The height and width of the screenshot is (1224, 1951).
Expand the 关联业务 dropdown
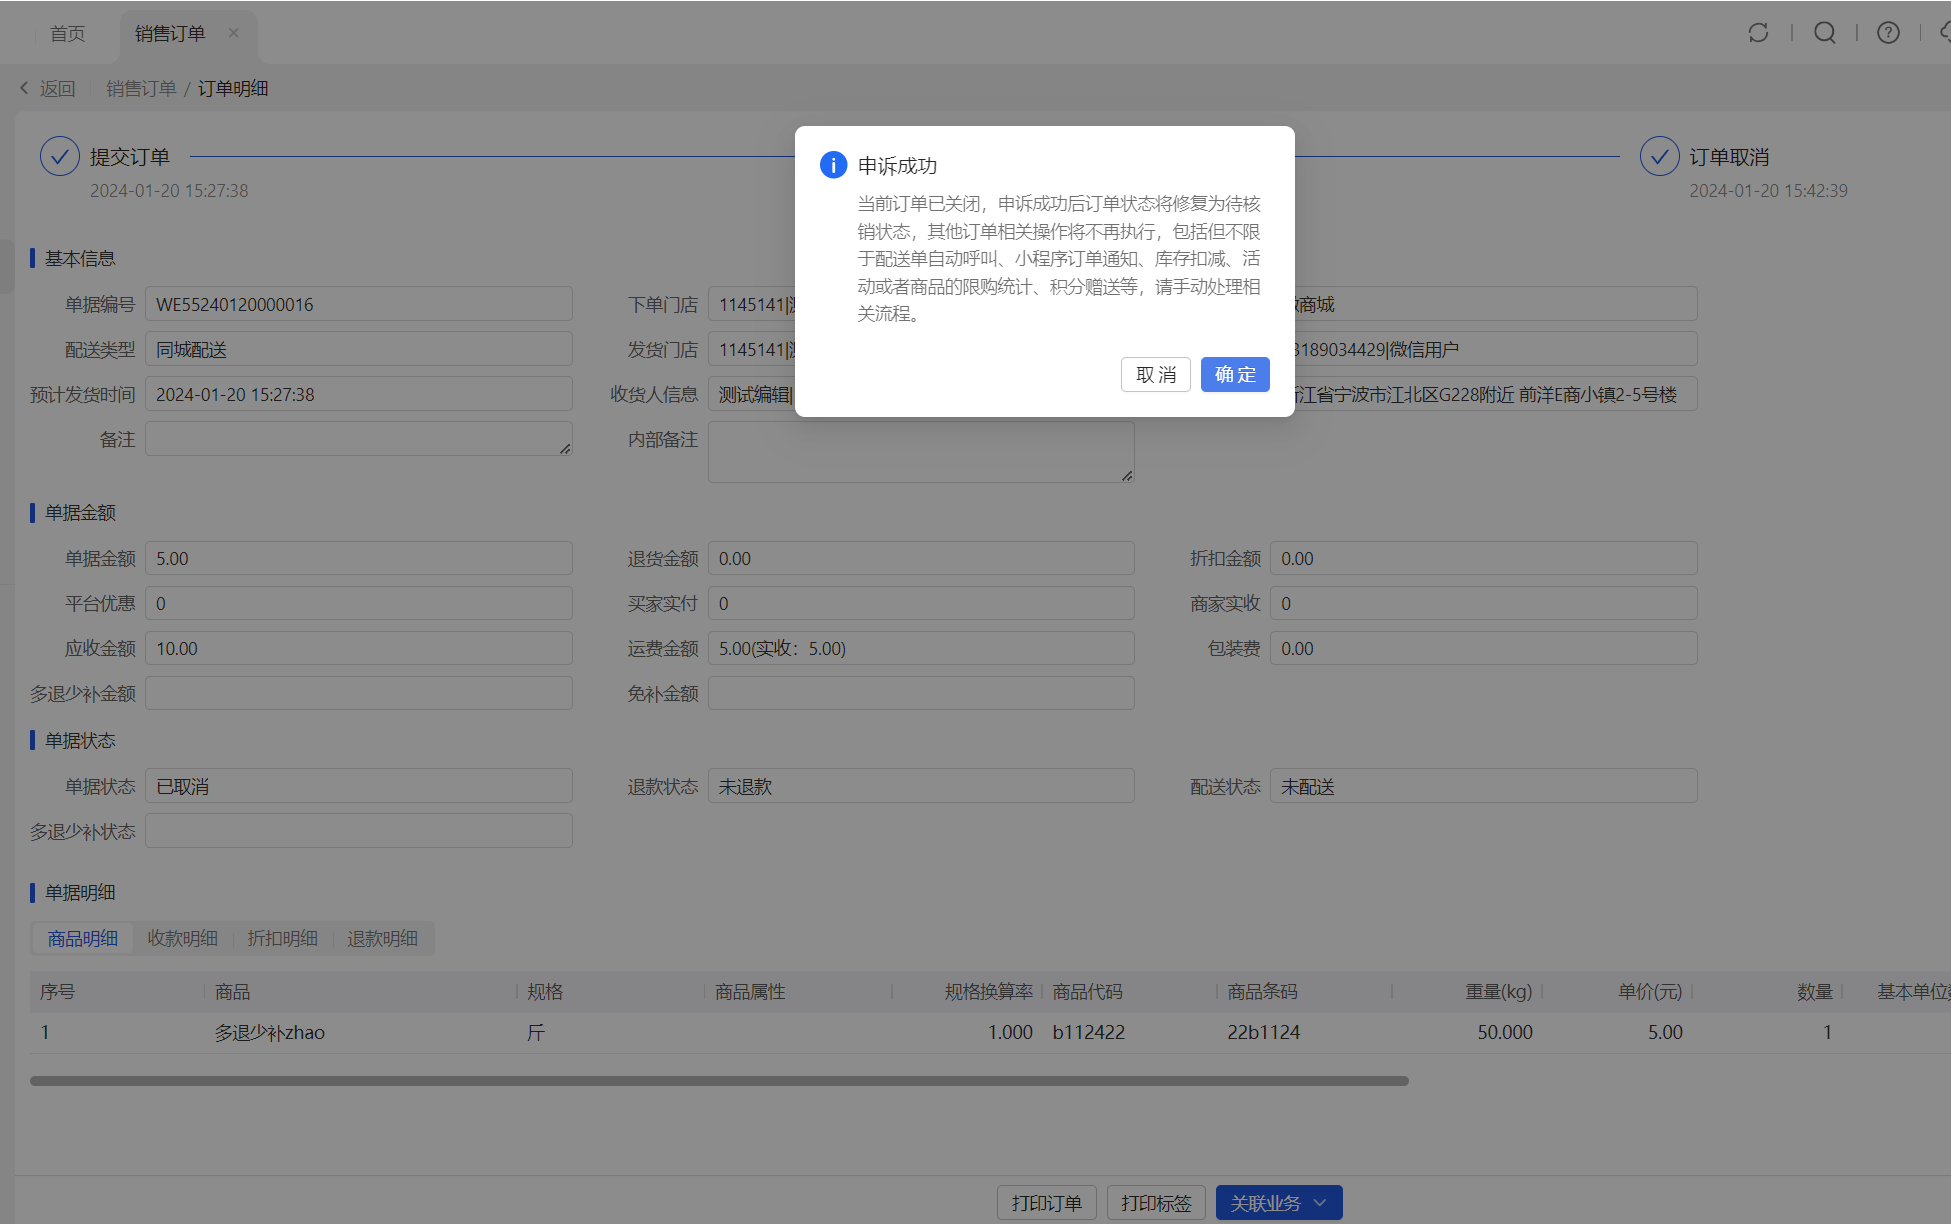pos(1279,1203)
